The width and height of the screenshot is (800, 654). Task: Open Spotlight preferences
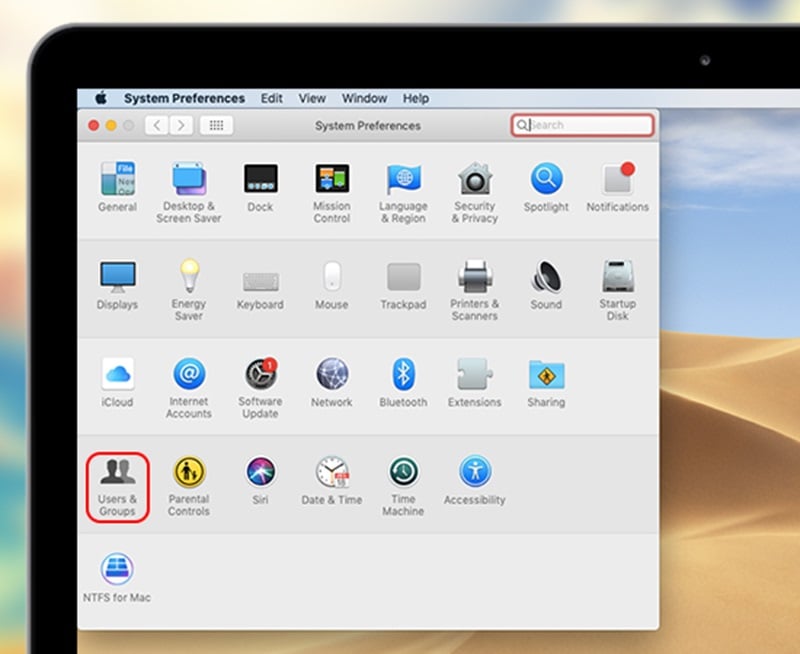(545, 178)
